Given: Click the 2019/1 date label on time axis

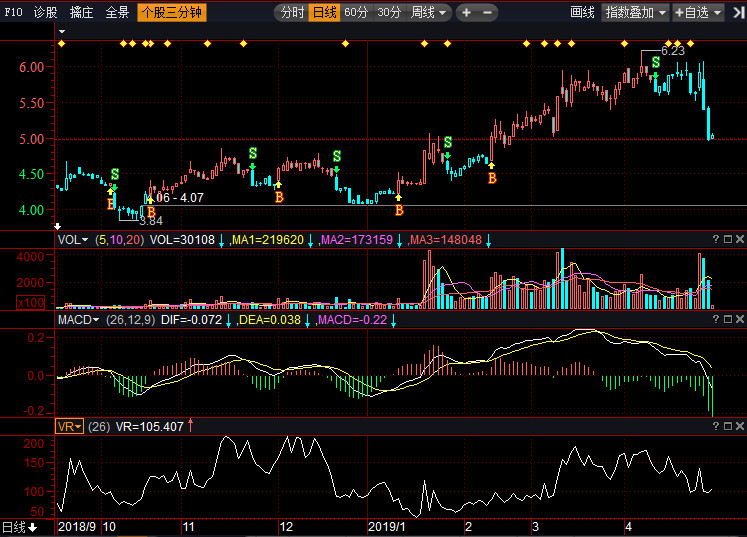Looking at the screenshot, I should (387, 527).
